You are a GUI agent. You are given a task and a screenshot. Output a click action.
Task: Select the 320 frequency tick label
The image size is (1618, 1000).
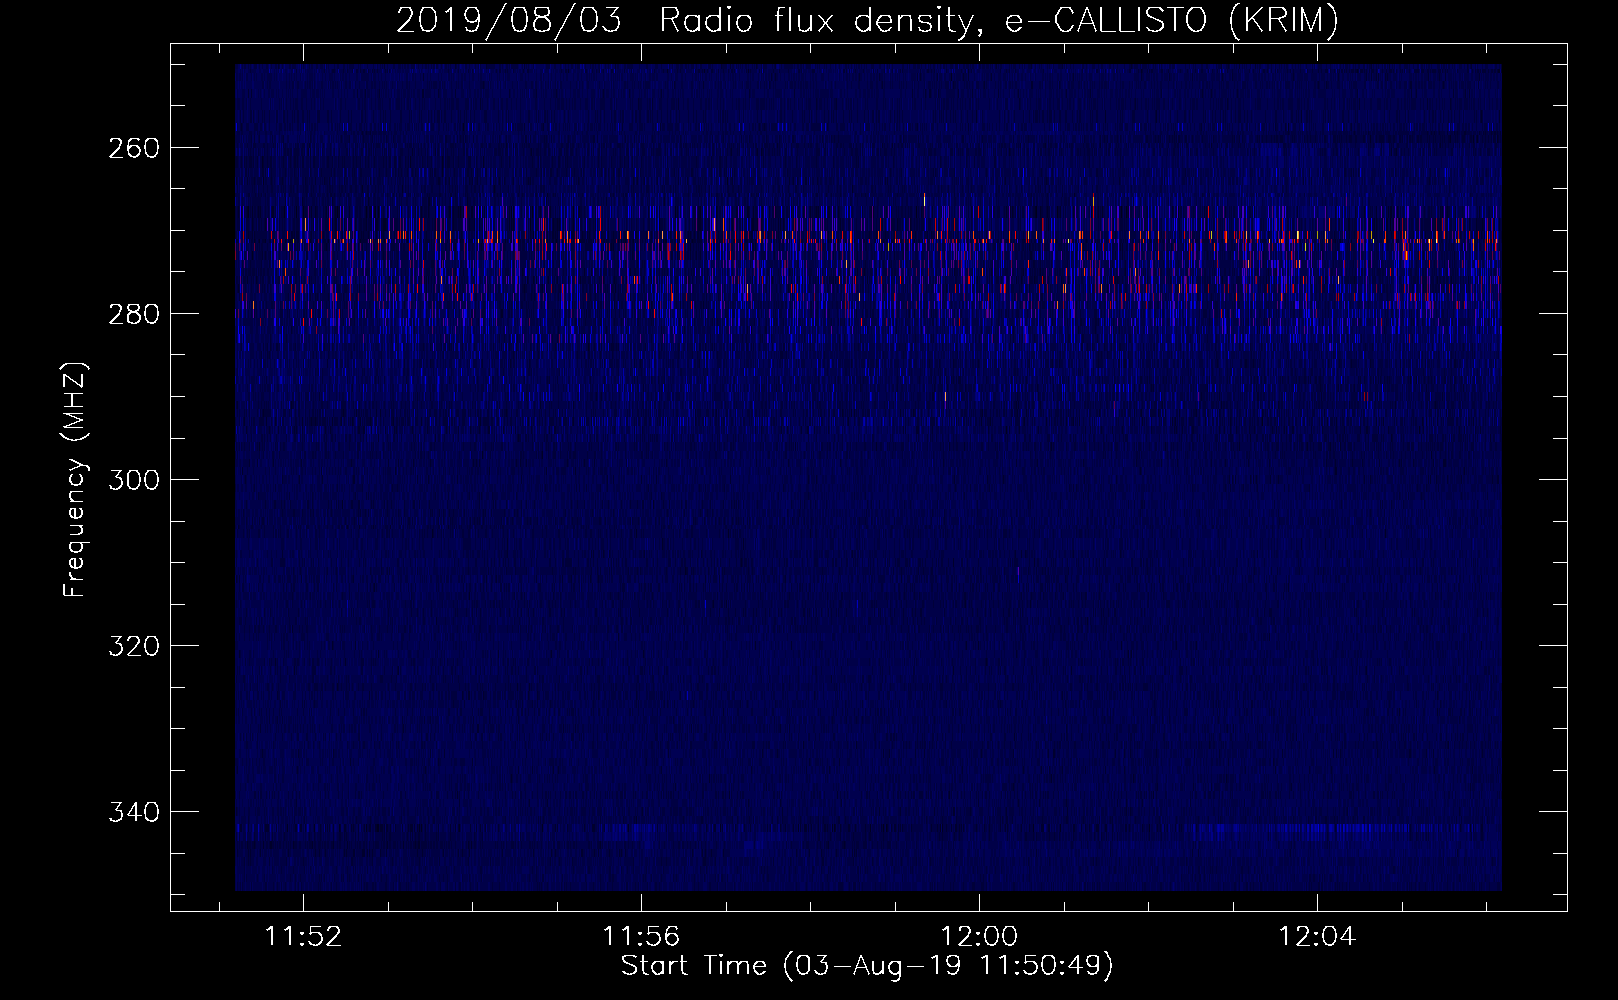(133, 646)
